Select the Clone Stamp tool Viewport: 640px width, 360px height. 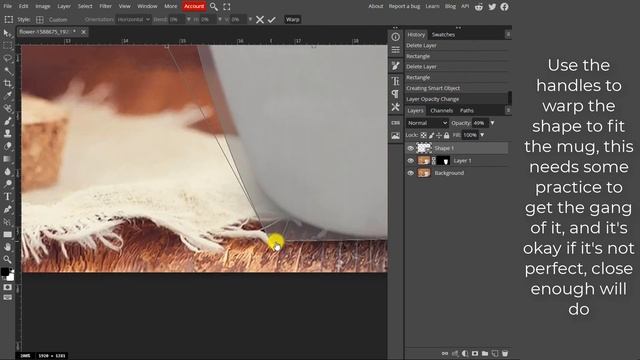7,133
